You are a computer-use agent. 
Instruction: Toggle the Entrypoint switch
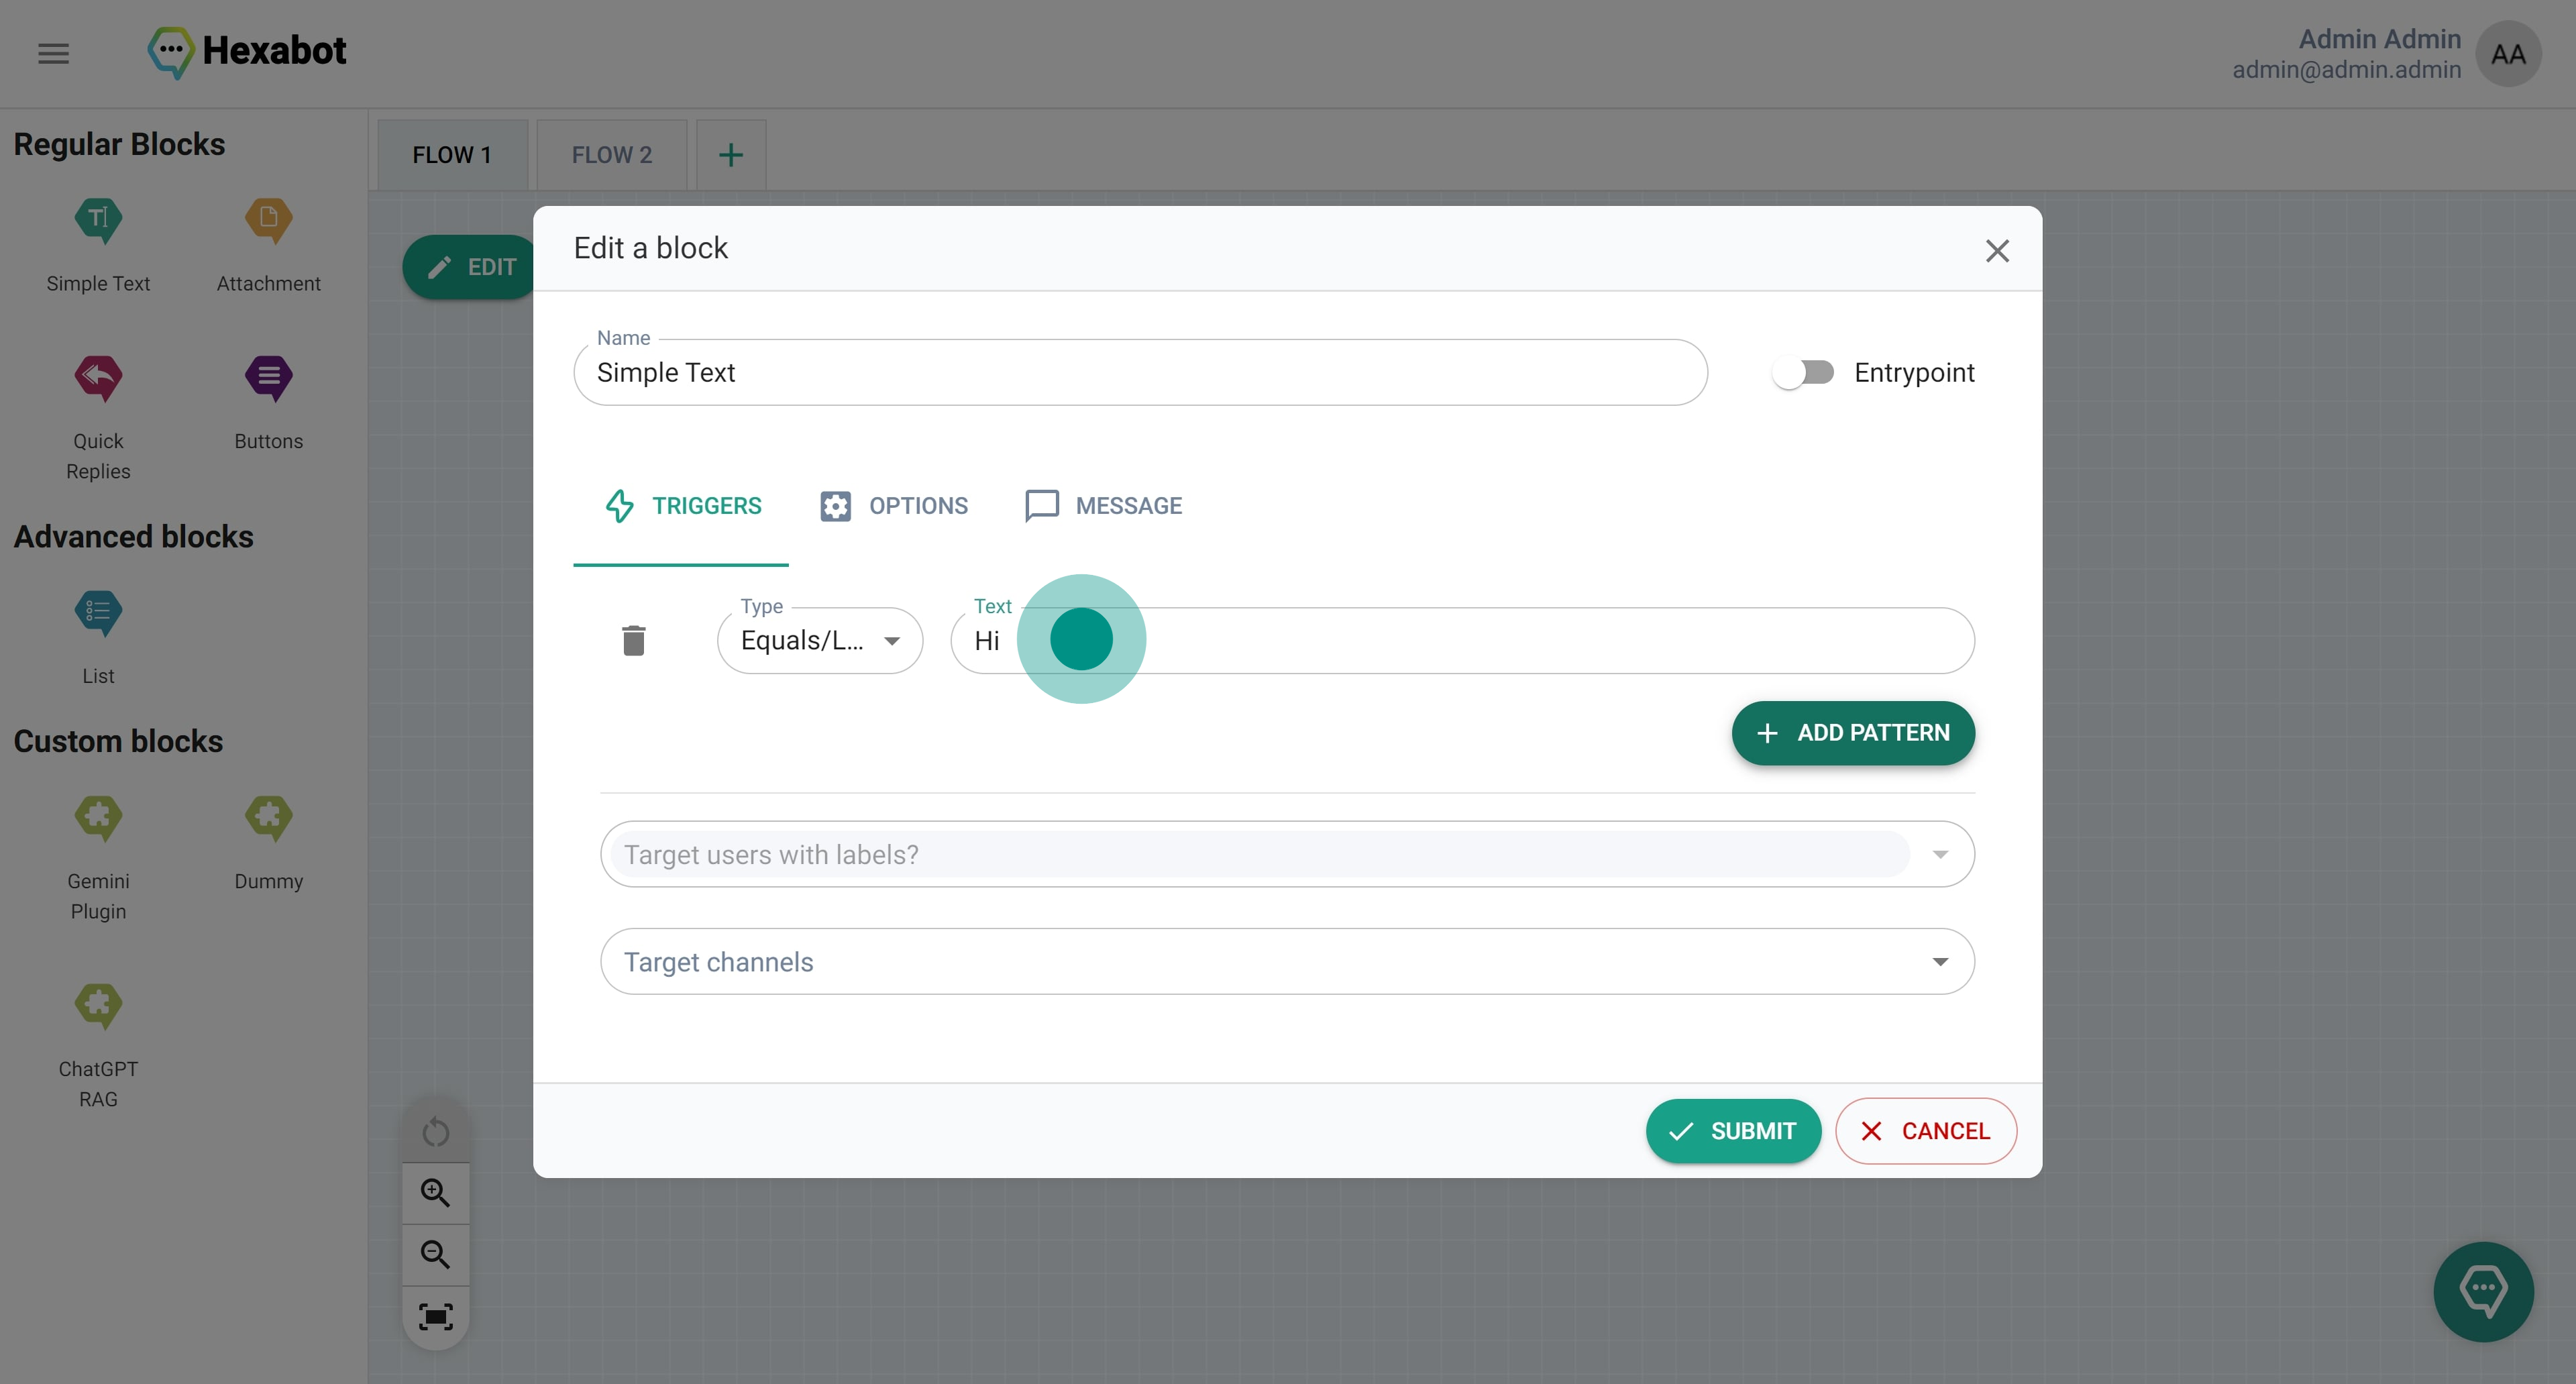click(1803, 373)
